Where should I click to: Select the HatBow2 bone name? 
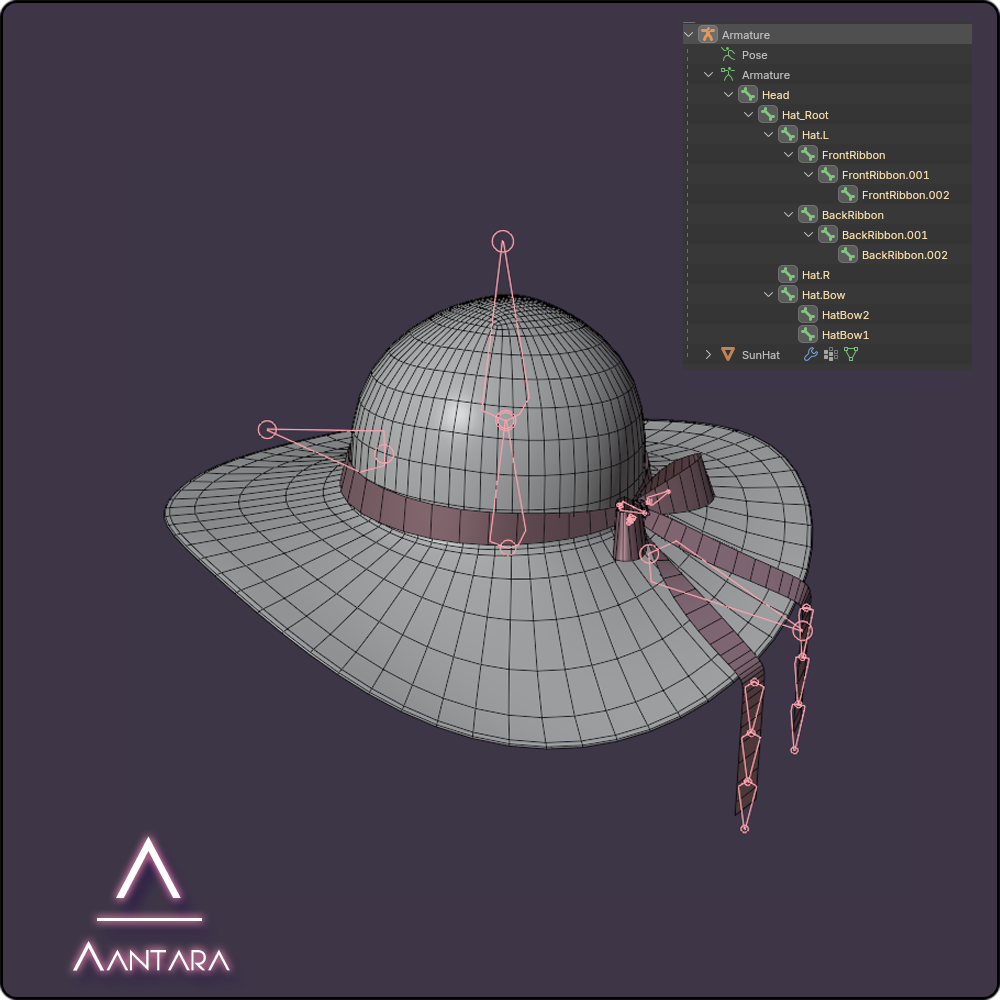pos(845,315)
